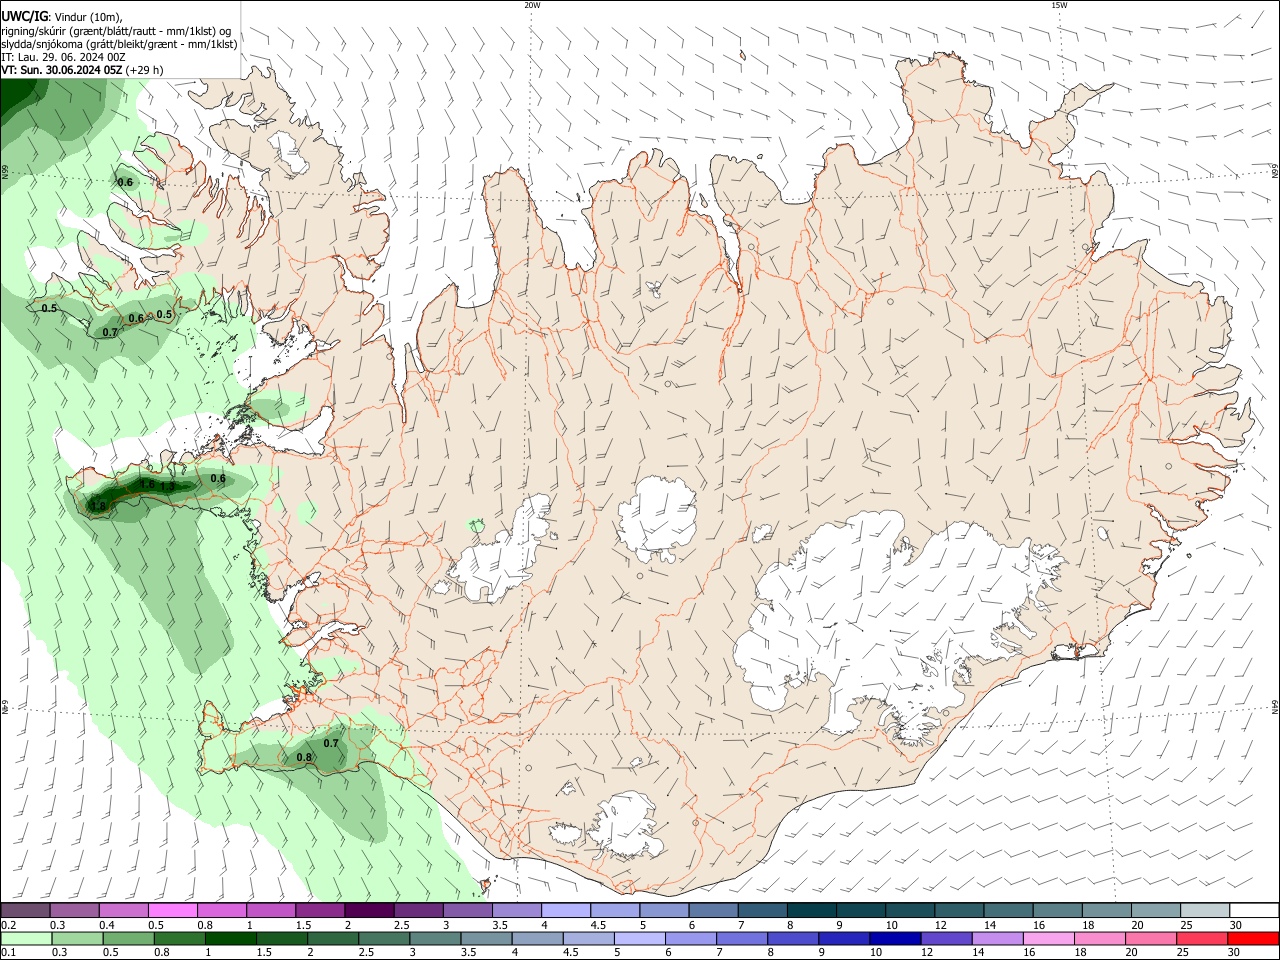This screenshot has height=960, width=1280.
Task: Click the 0.7 value on the southern Westfjords coast
Action: (x=110, y=332)
